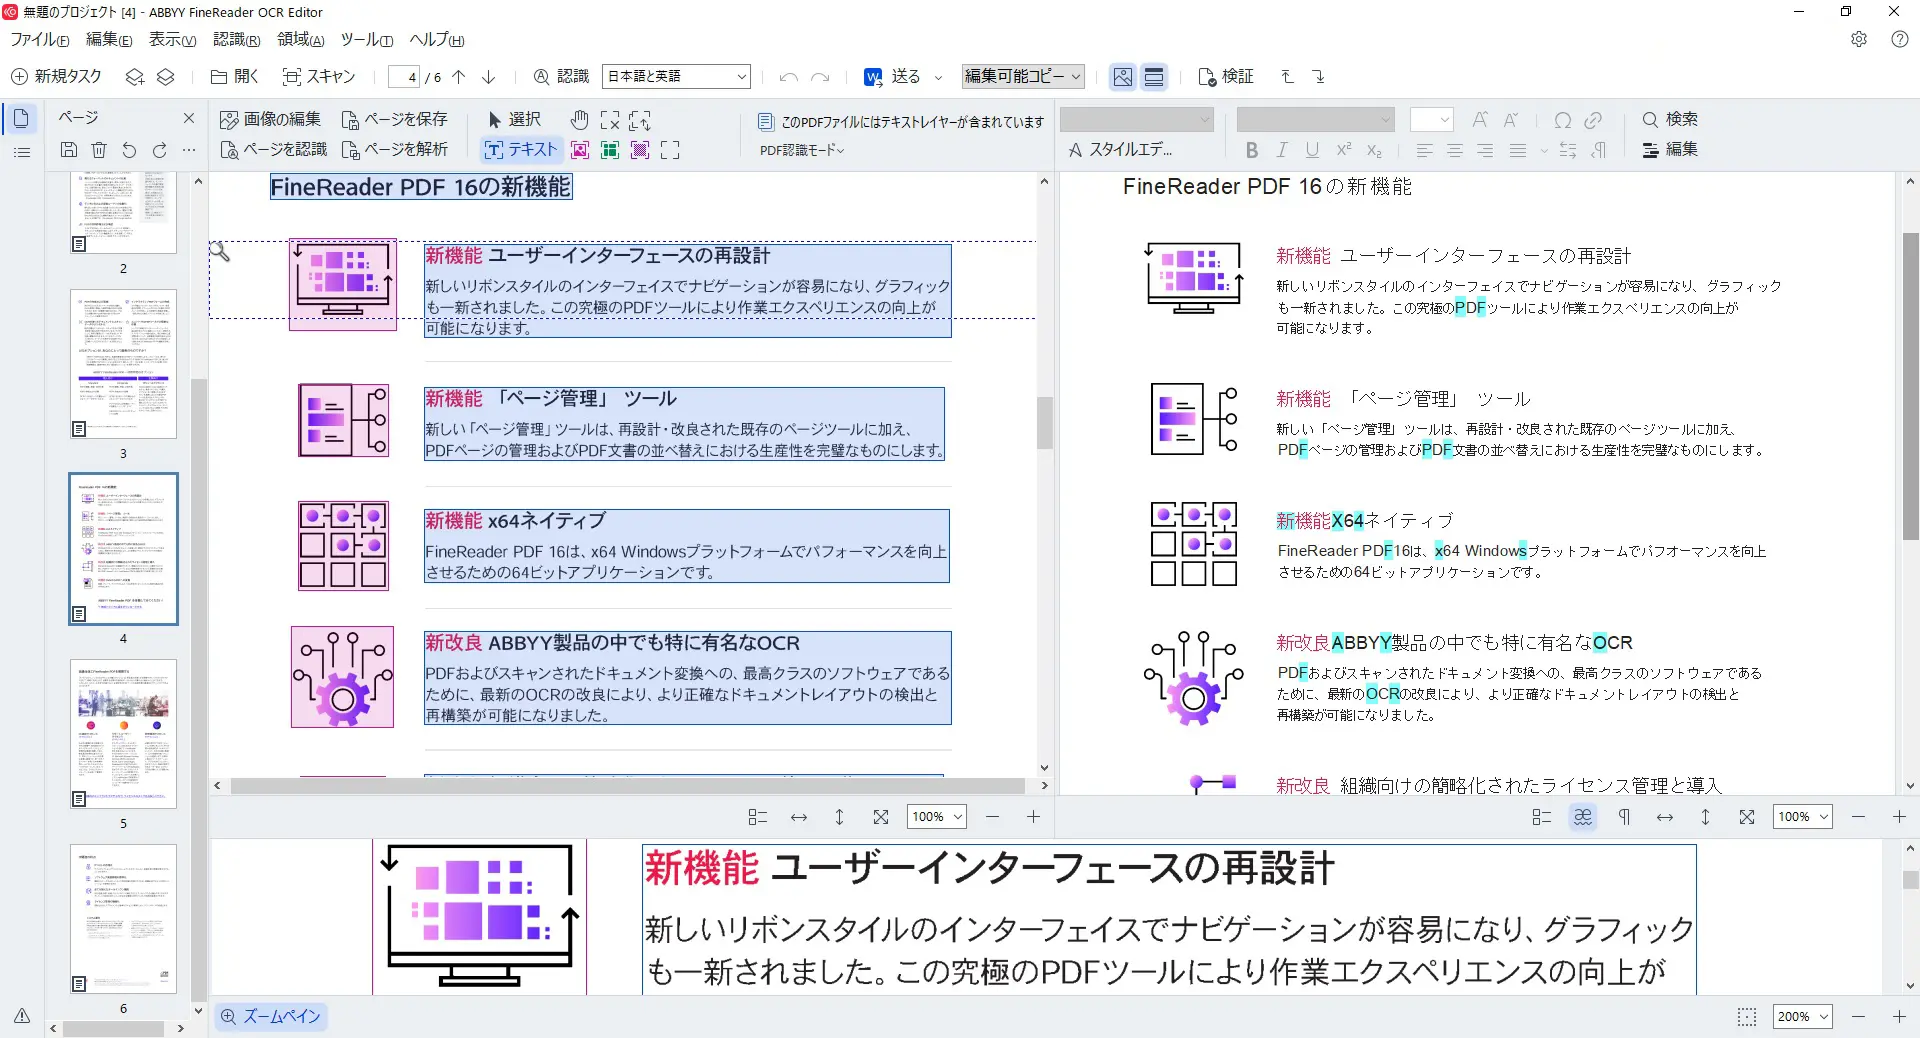Click the page number input field
Image resolution: width=1920 pixels, height=1038 pixels.
[x=404, y=77]
